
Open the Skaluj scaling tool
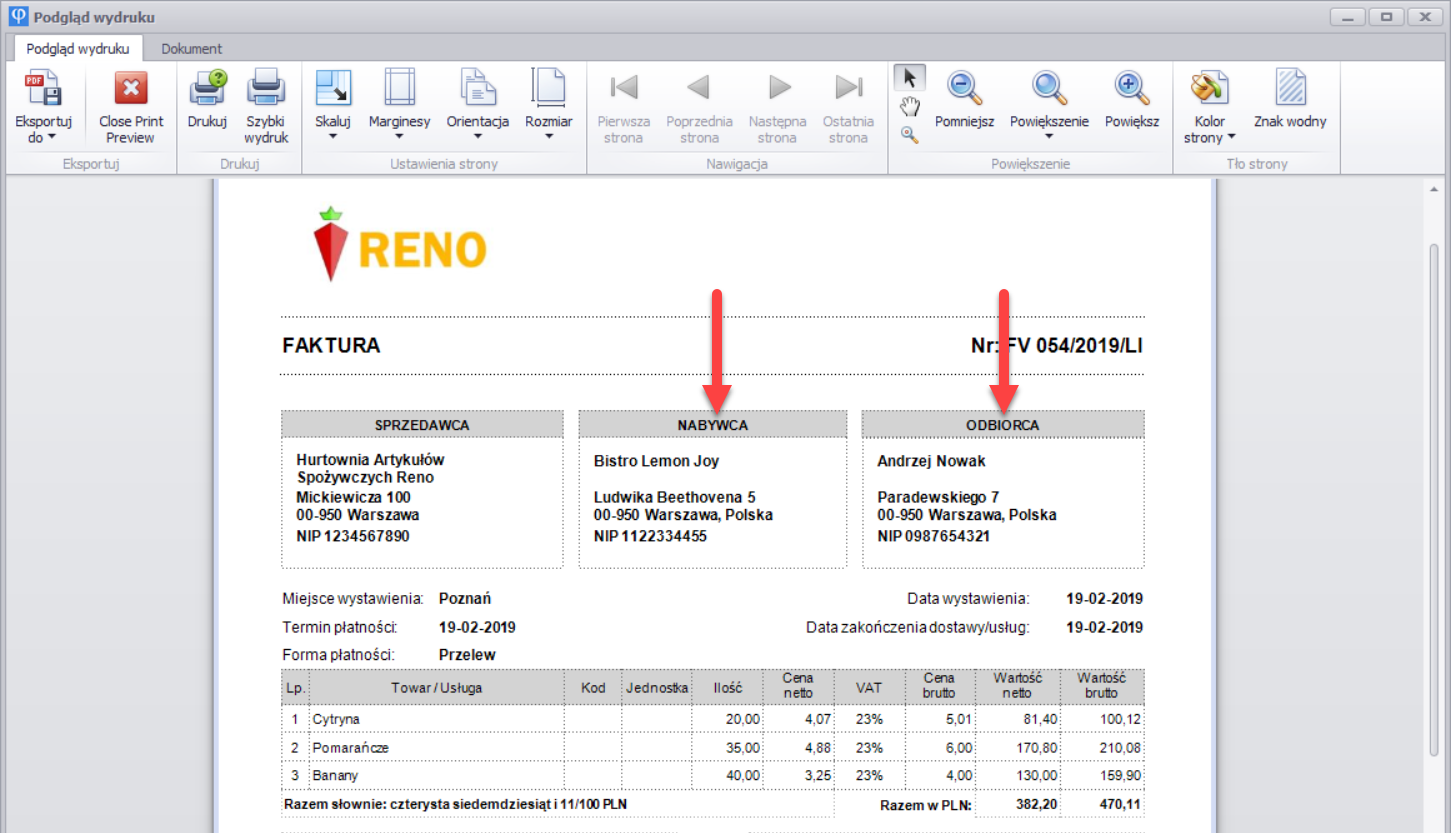[333, 88]
